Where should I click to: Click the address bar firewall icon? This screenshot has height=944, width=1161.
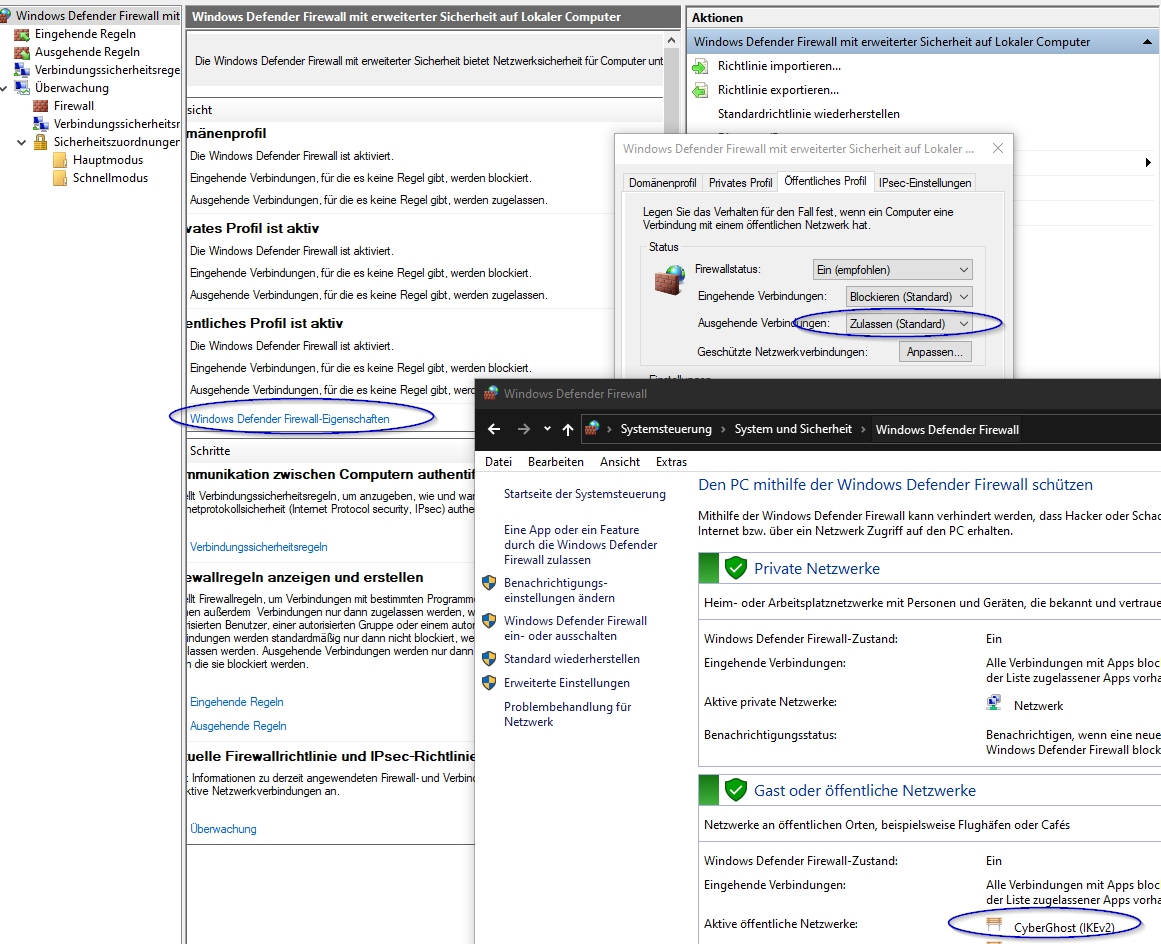point(592,429)
